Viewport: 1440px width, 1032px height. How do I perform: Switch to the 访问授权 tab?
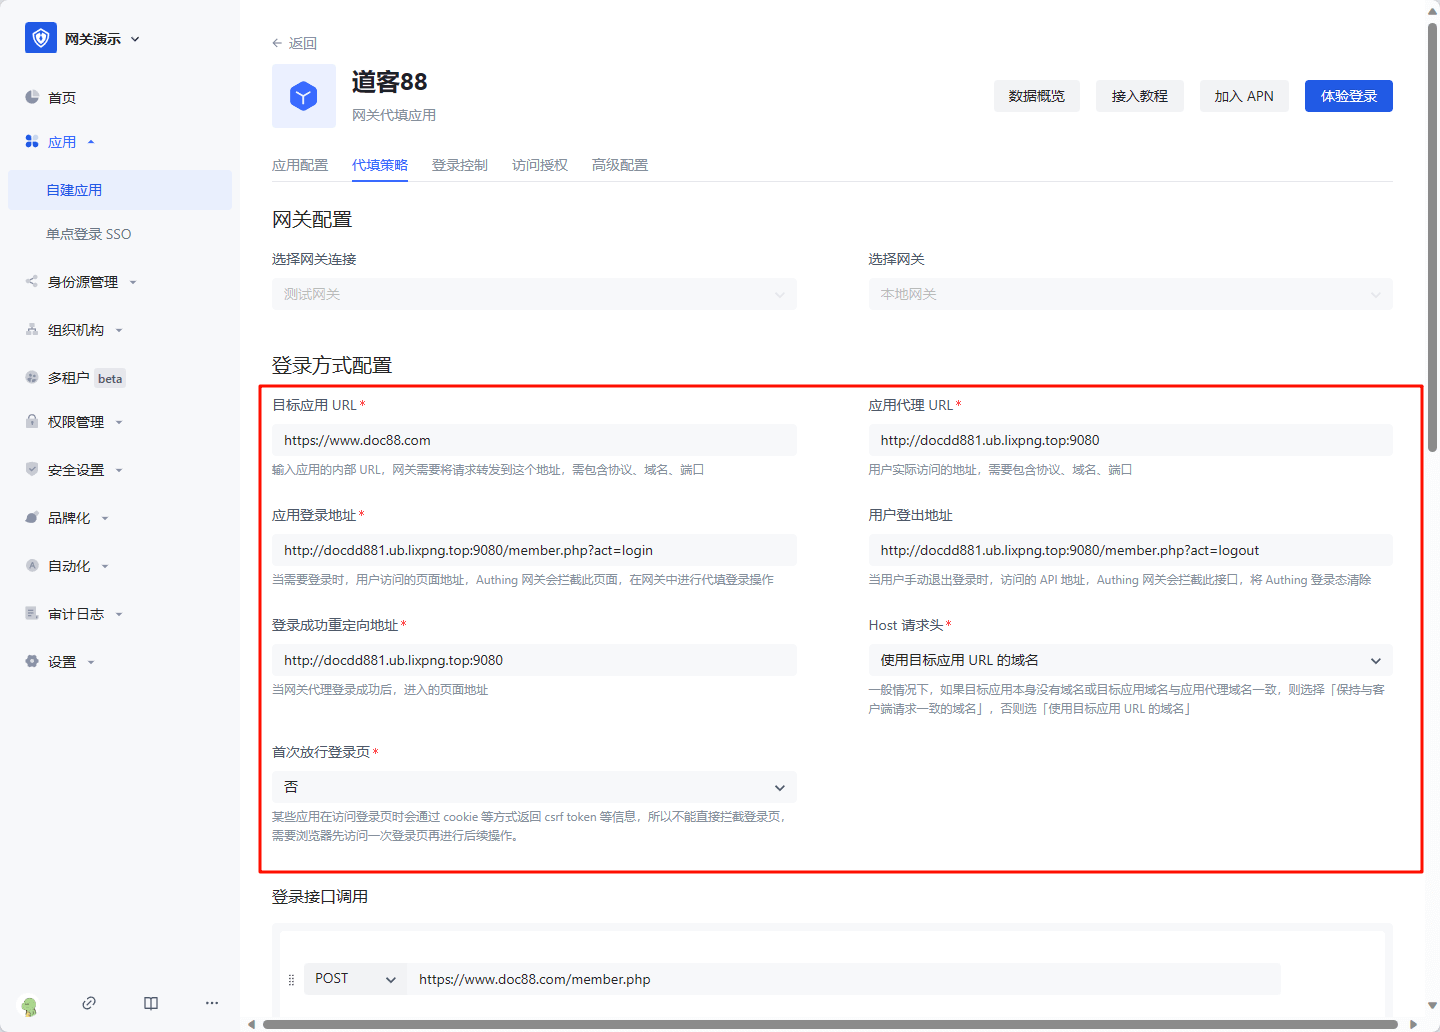coord(539,164)
